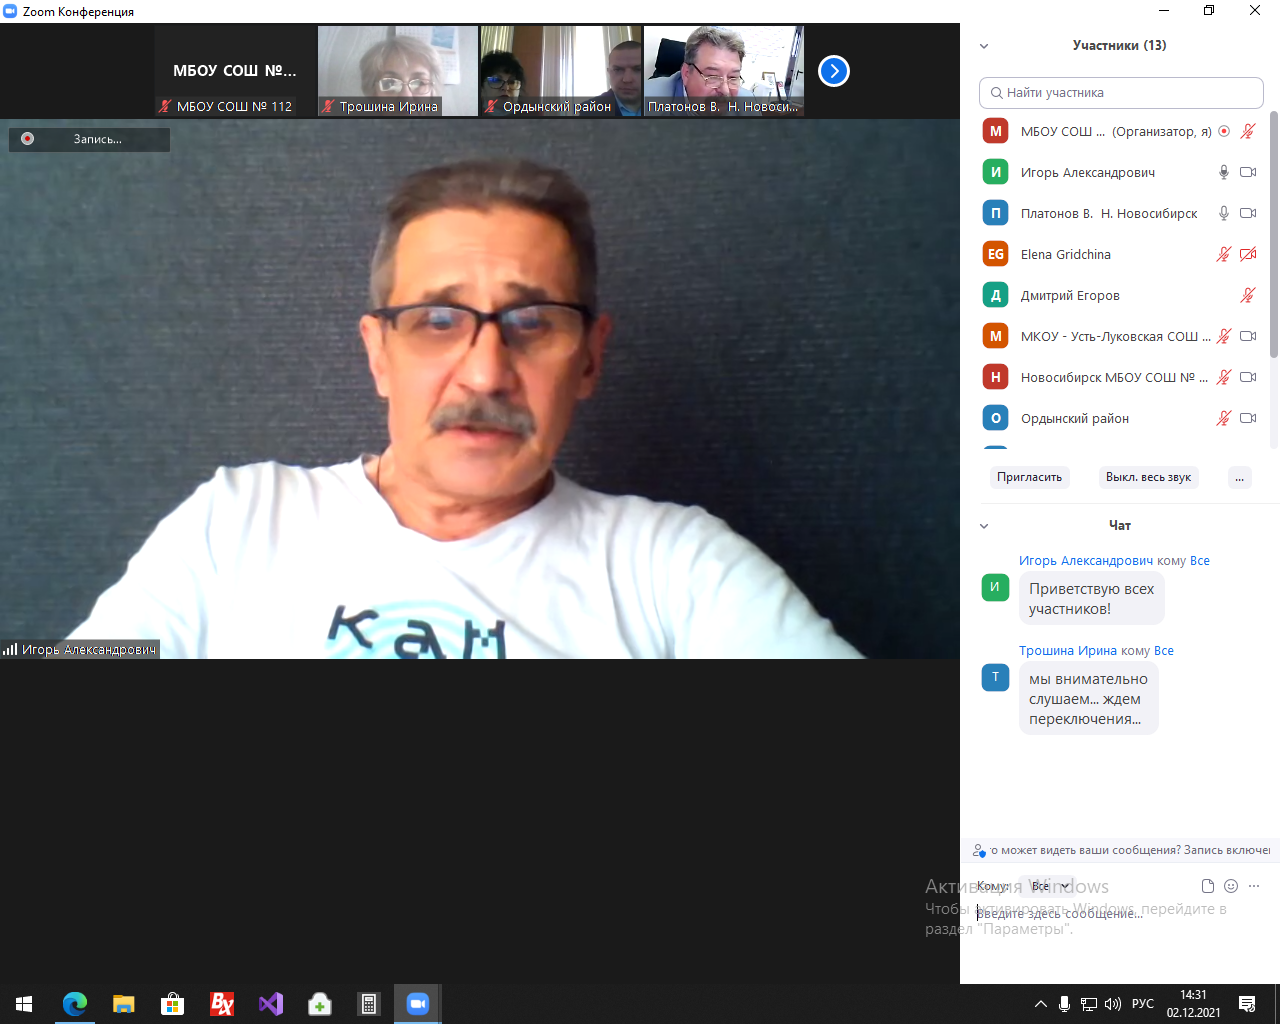Toggle video for Elena Gridchina
Viewport: 1280px width, 1024px height.
coord(1248,254)
